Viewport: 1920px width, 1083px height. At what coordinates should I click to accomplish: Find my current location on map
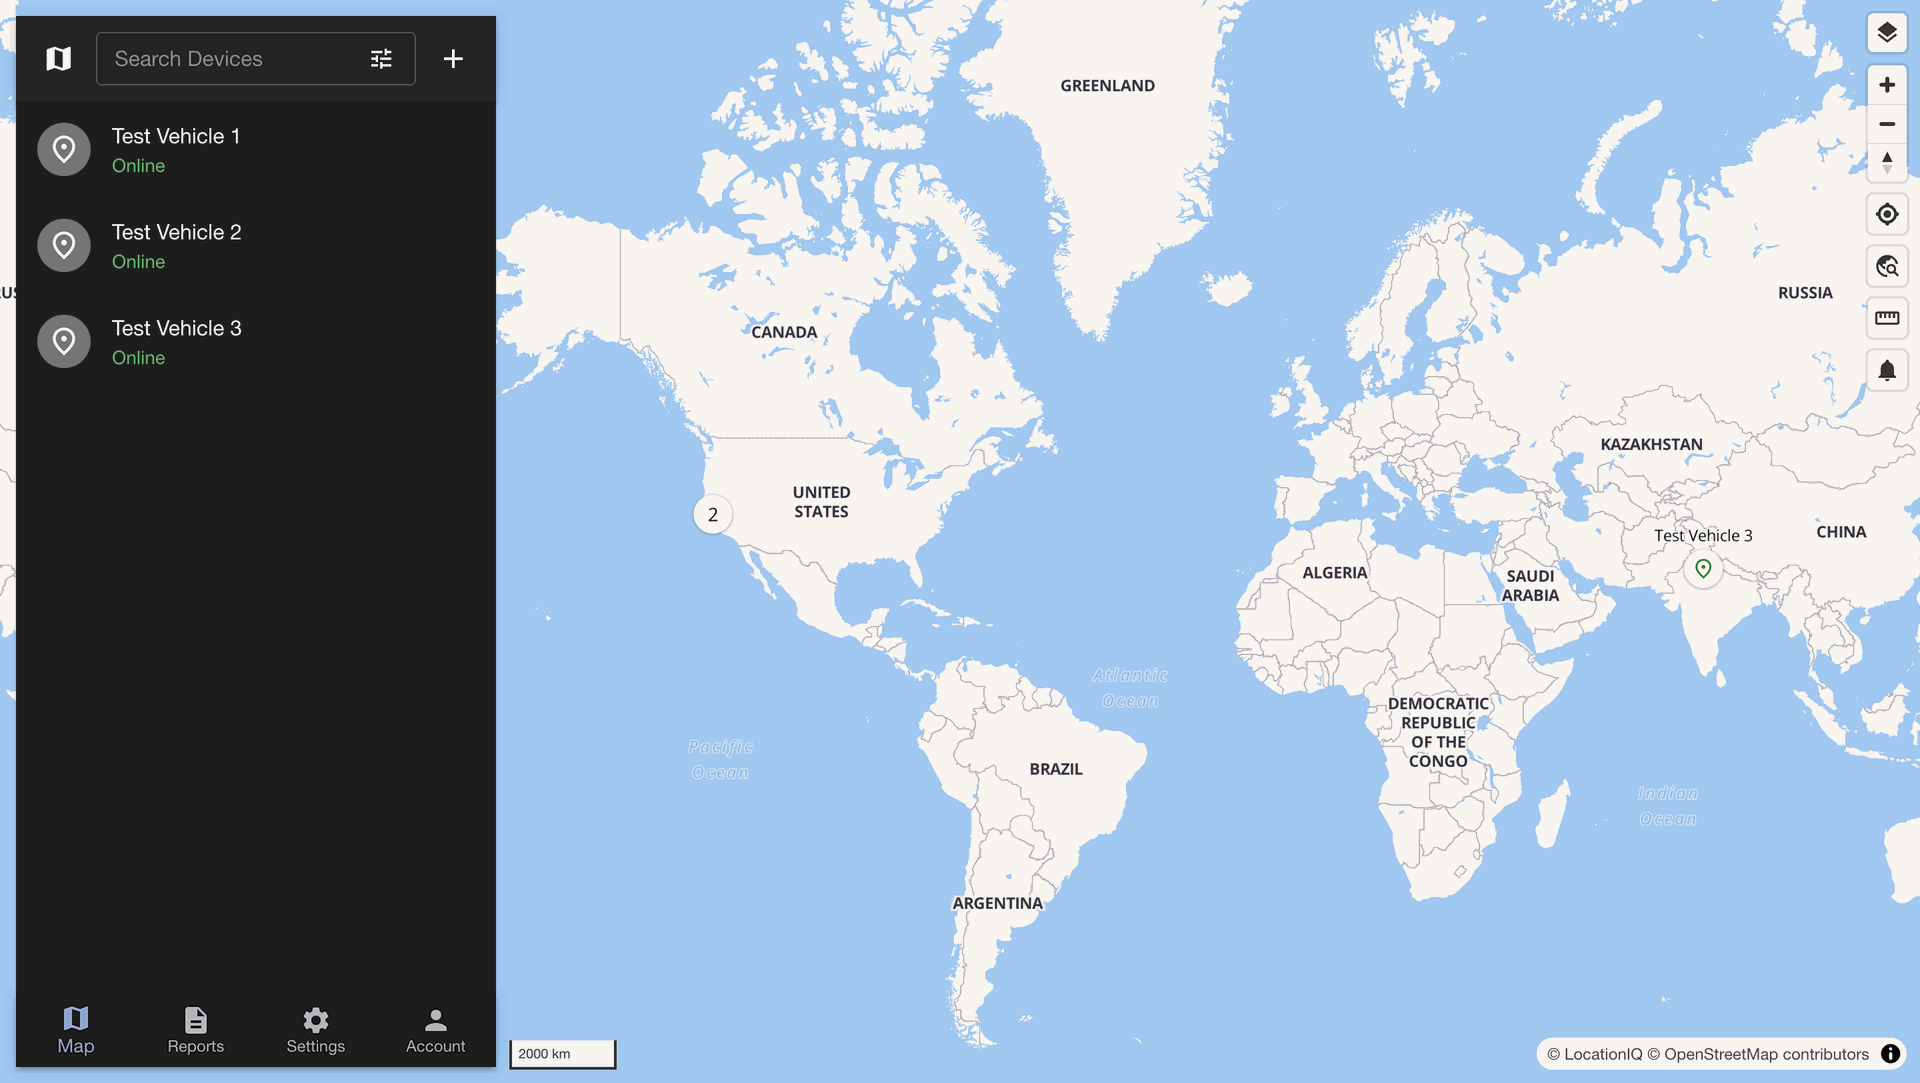pos(1887,214)
